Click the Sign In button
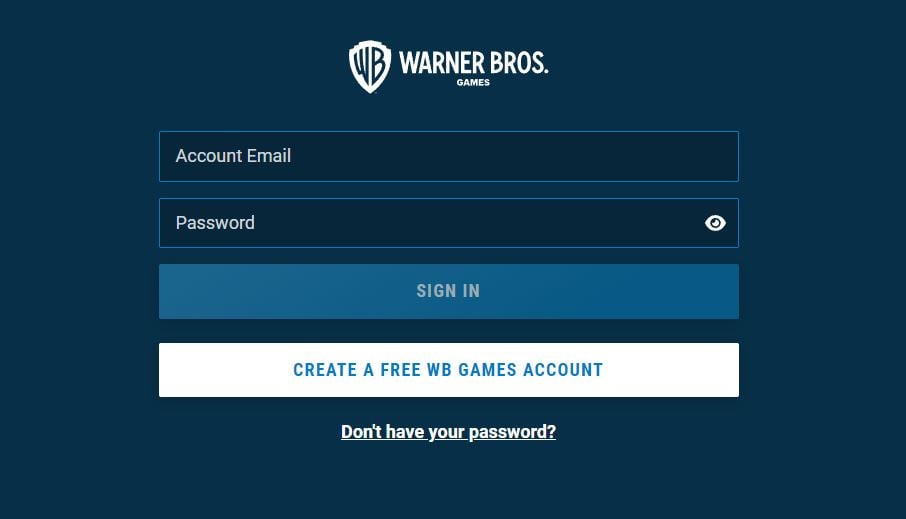The width and height of the screenshot is (906, 519). pos(449,291)
